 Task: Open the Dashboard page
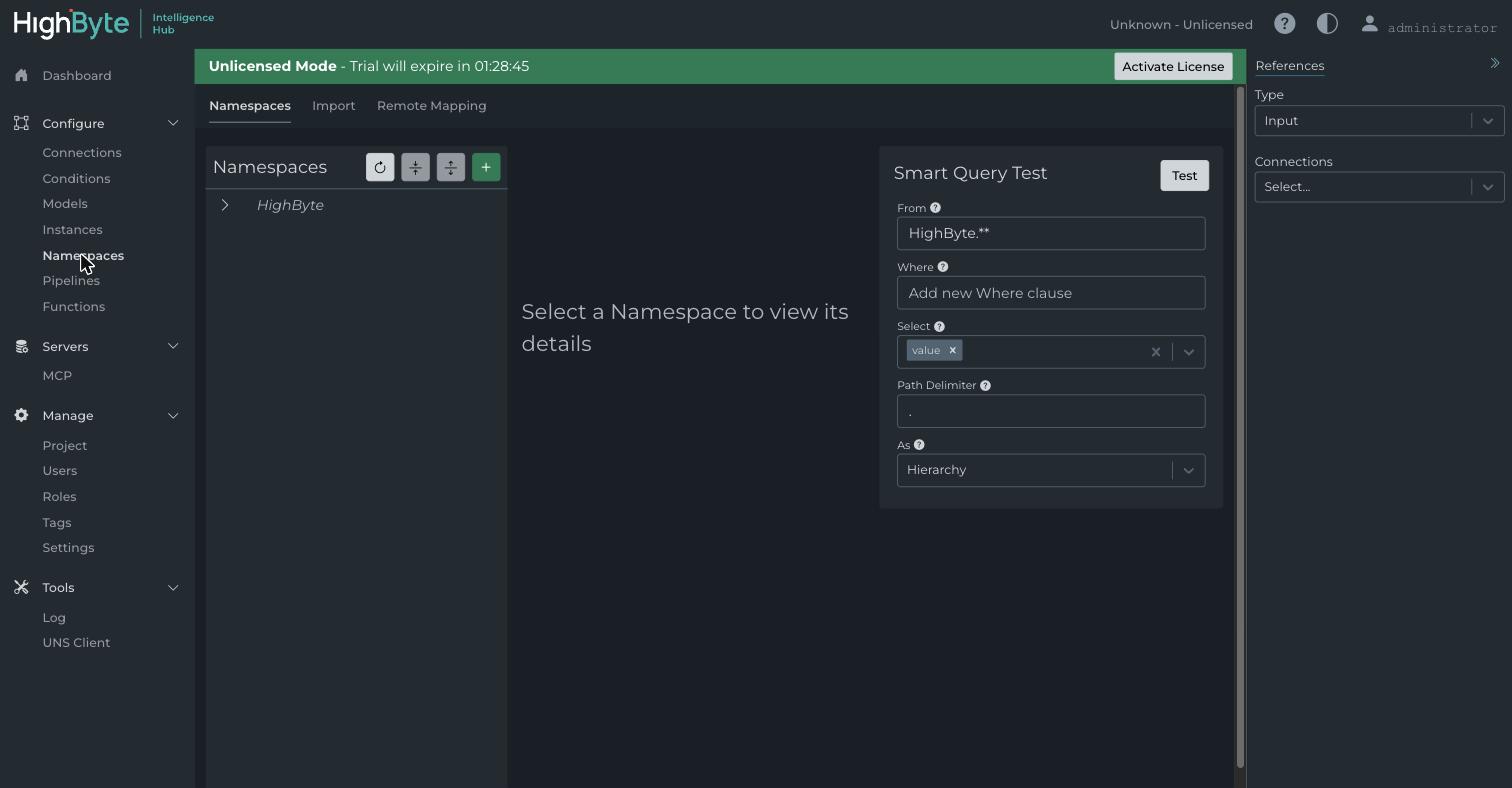(77, 76)
